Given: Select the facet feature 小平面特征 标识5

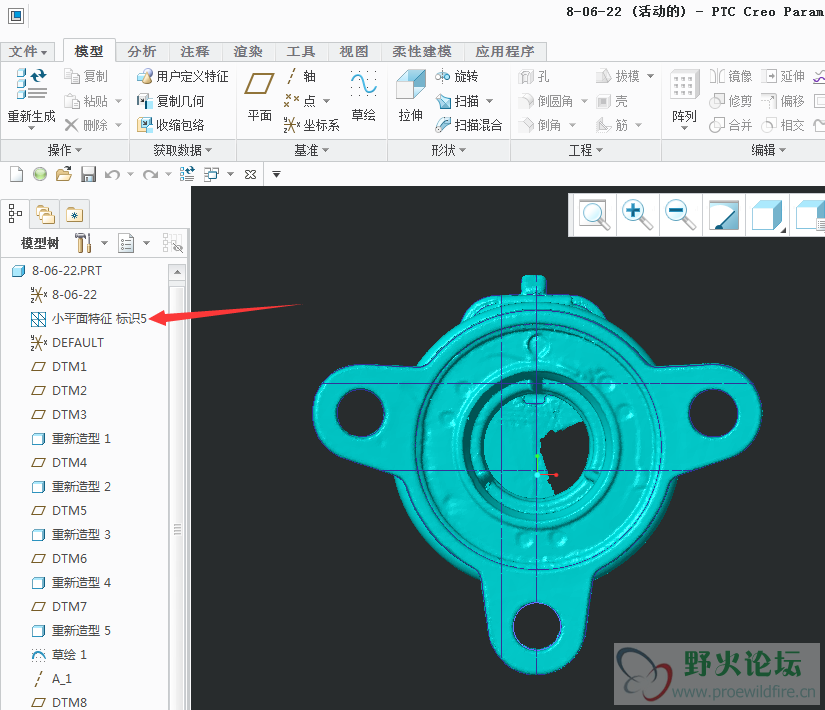Looking at the screenshot, I should click(x=88, y=318).
